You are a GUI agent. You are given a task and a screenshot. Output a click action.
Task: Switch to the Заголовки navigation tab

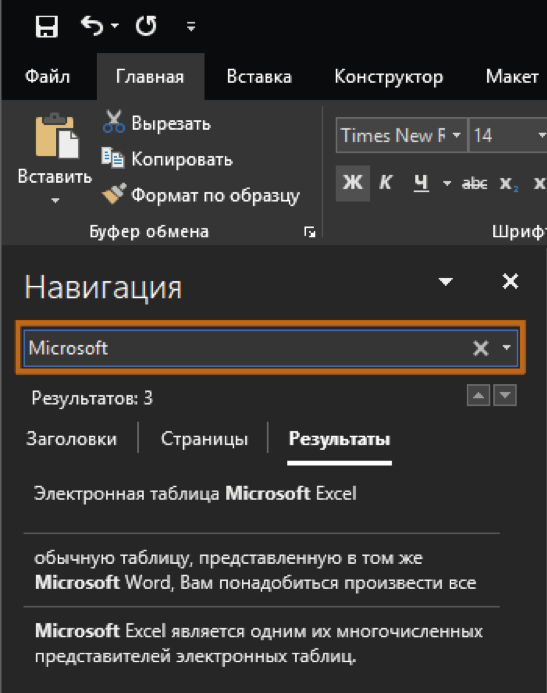[72, 439]
